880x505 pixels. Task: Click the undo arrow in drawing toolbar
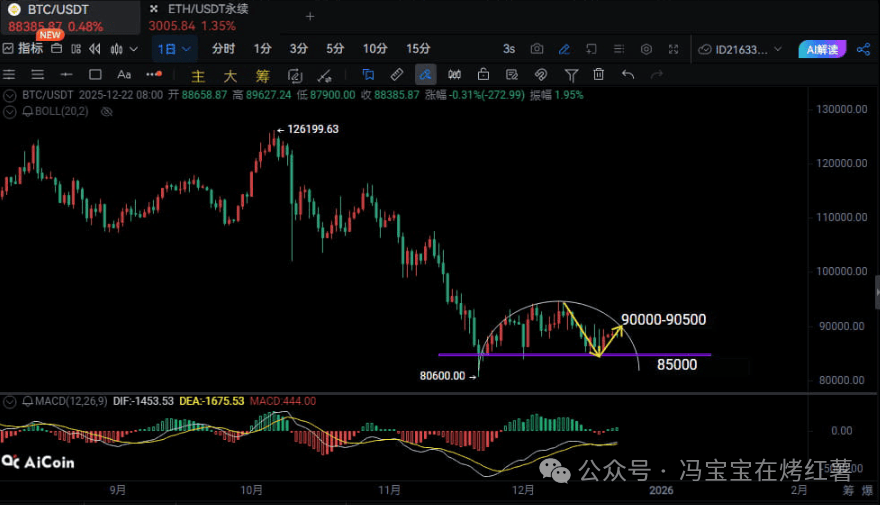click(x=628, y=74)
